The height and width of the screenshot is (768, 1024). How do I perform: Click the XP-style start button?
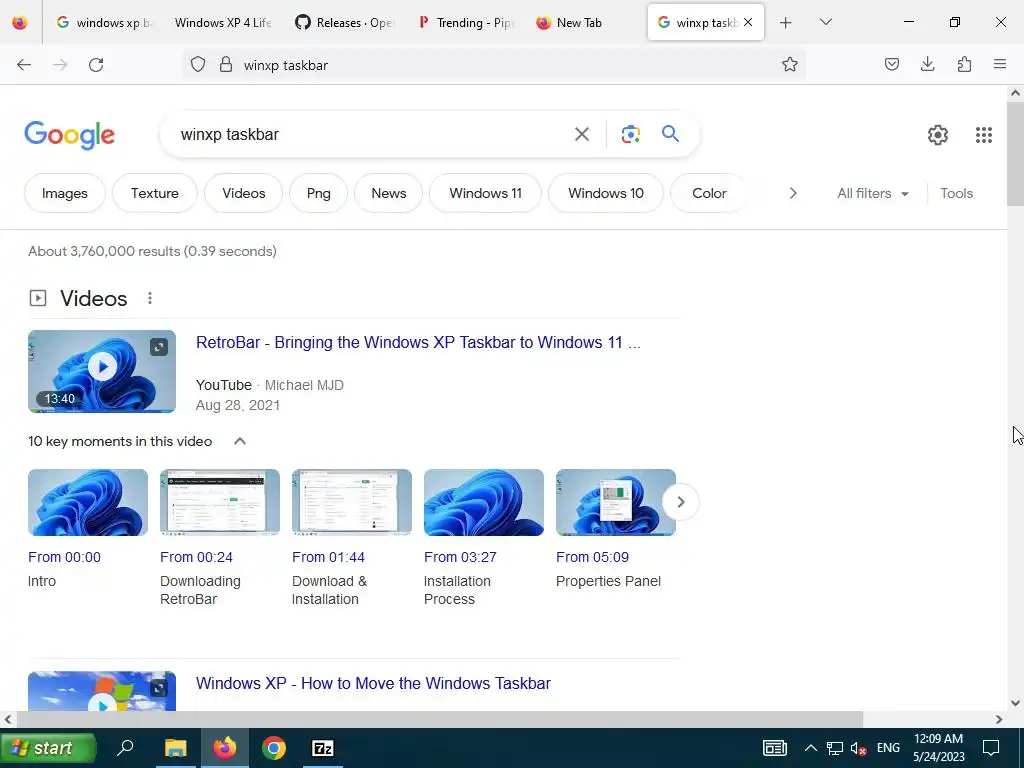click(x=48, y=748)
